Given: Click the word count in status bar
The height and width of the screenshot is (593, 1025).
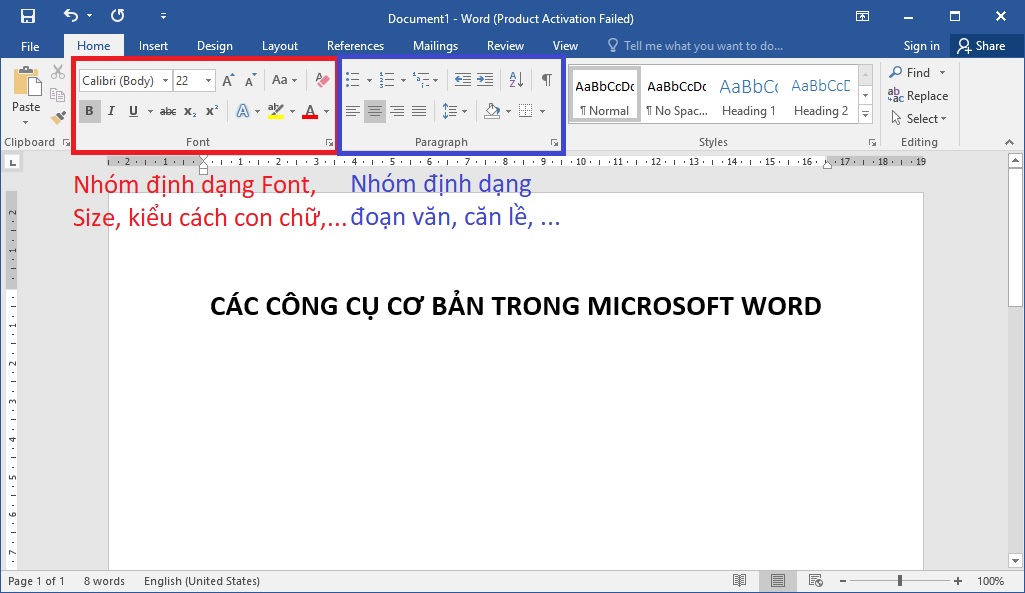Looking at the screenshot, I should 104,580.
